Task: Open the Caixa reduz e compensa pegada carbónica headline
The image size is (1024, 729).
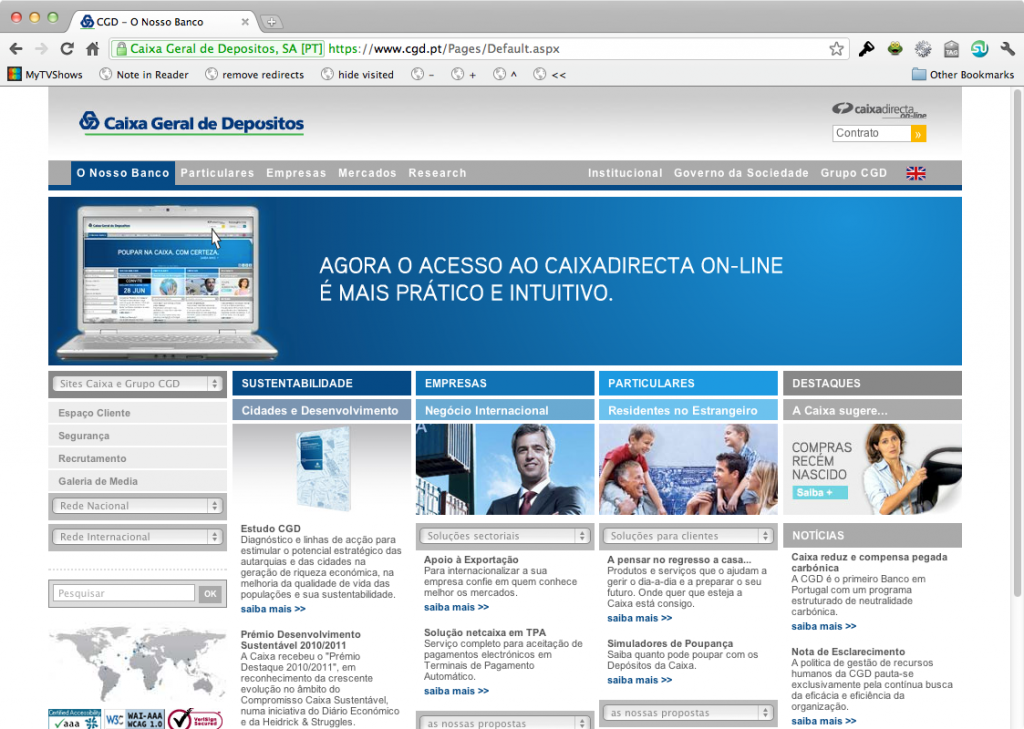Action: [869, 562]
